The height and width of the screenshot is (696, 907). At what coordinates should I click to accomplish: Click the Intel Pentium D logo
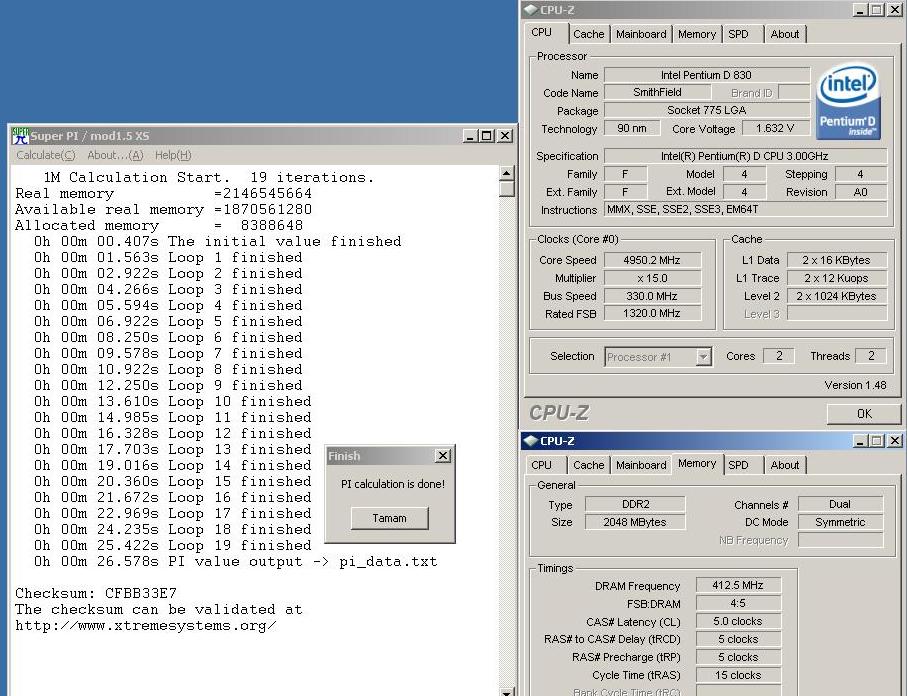pyautogui.click(x=848, y=101)
